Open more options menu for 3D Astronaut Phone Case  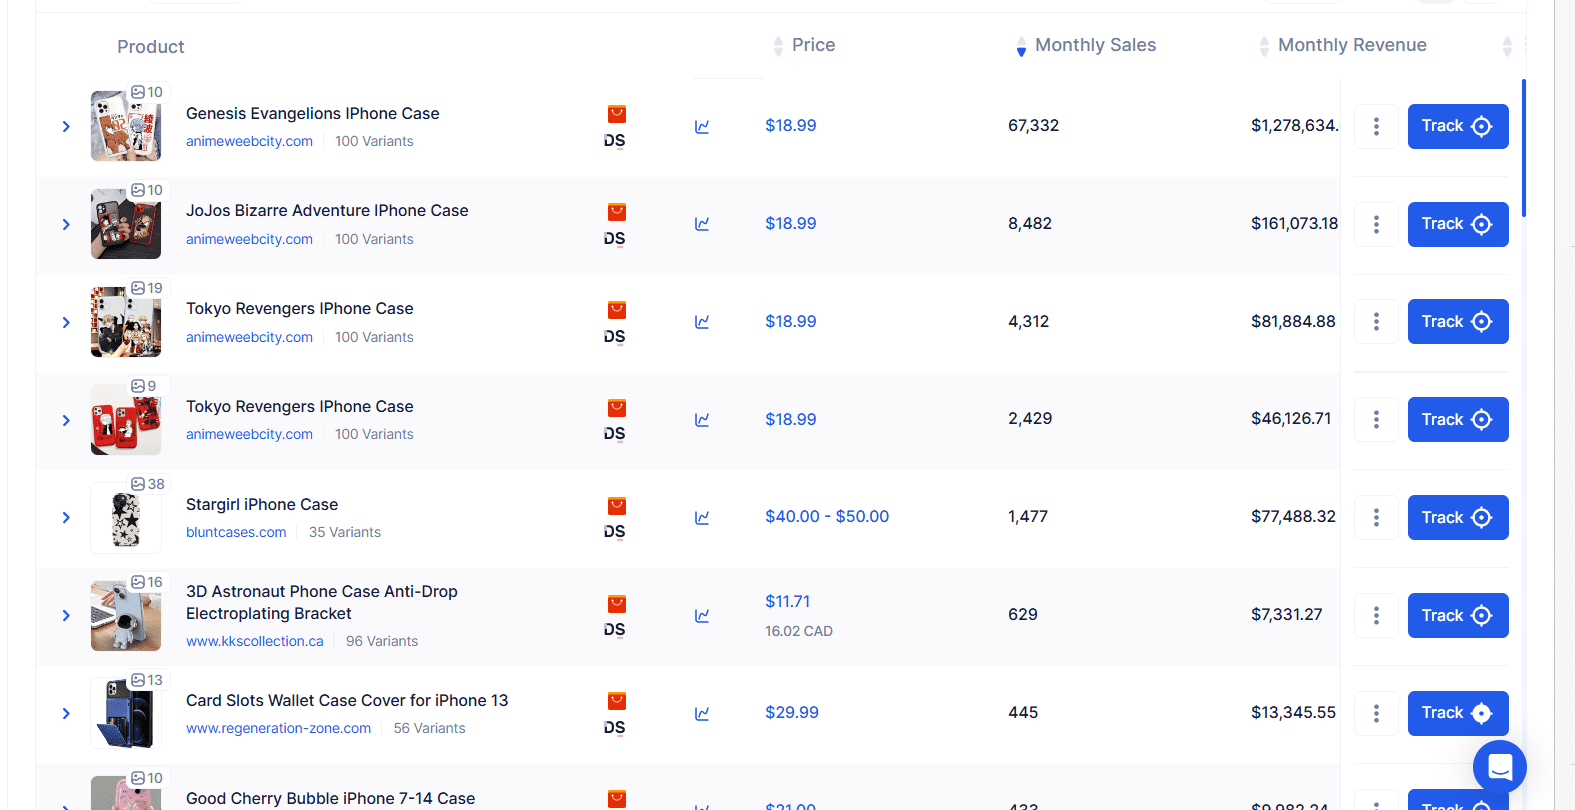click(x=1376, y=616)
